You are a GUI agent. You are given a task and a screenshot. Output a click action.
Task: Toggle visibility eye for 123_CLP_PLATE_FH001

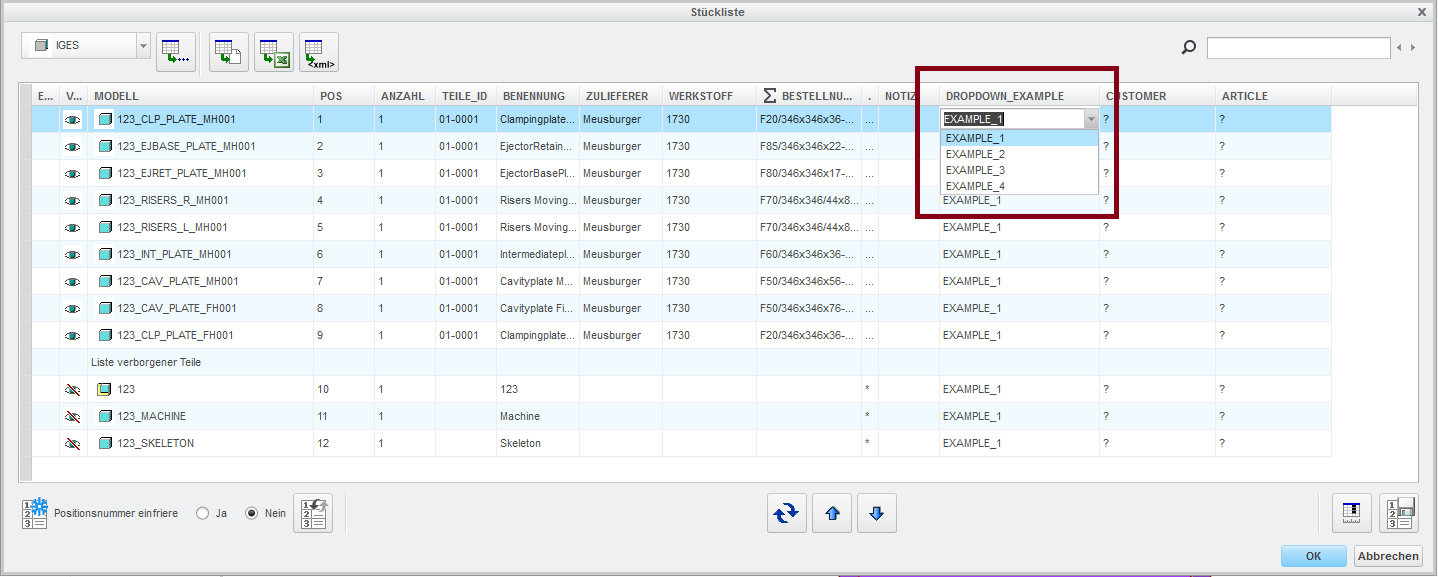click(72, 335)
